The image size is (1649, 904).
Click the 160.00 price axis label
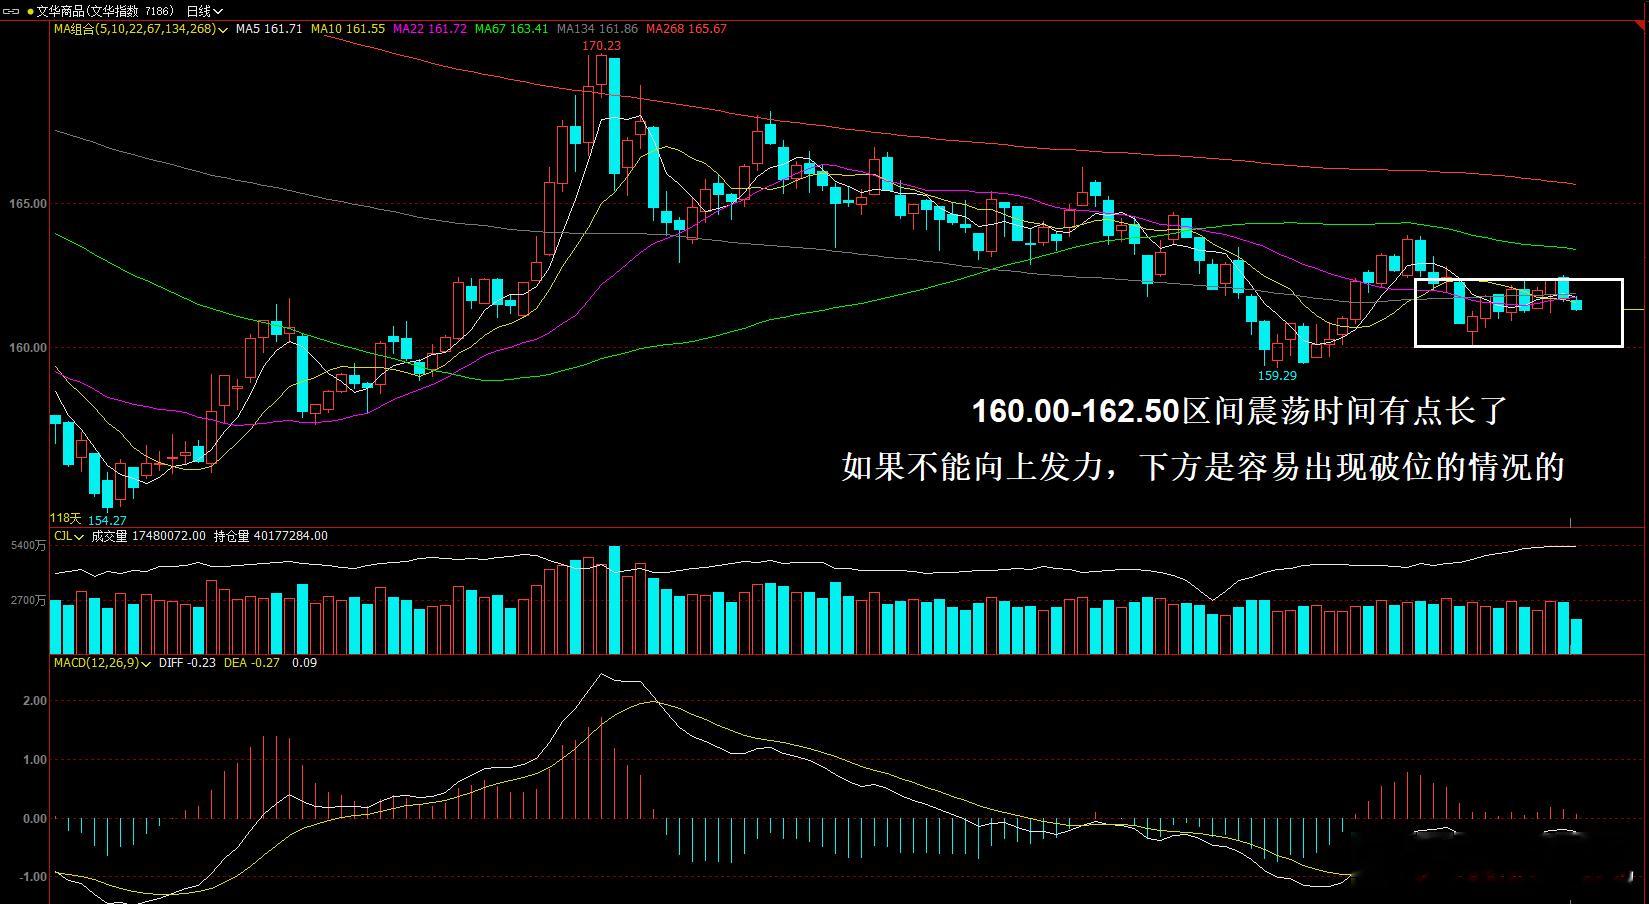coord(28,349)
